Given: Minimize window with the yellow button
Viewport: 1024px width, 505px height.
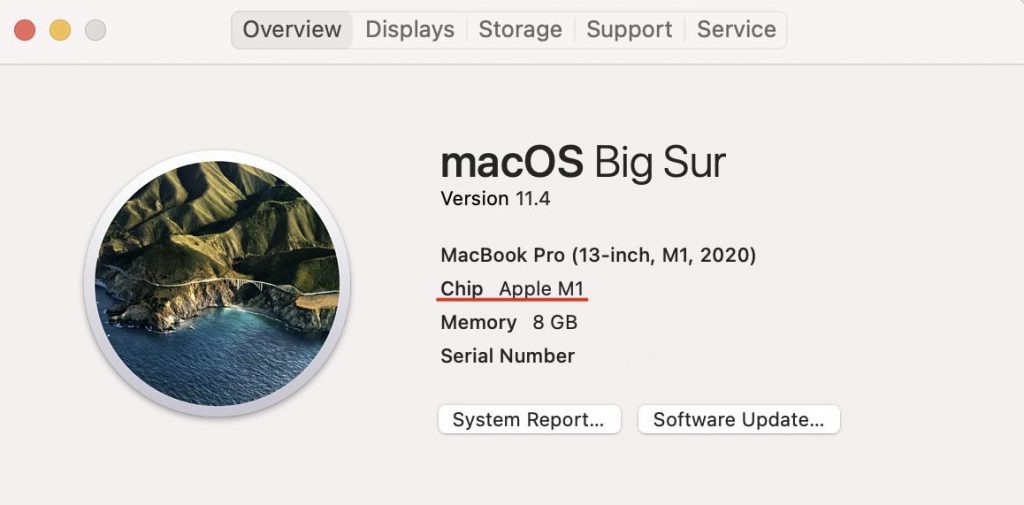Looking at the screenshot, I should pyautogui.click(x=60, y=30).
